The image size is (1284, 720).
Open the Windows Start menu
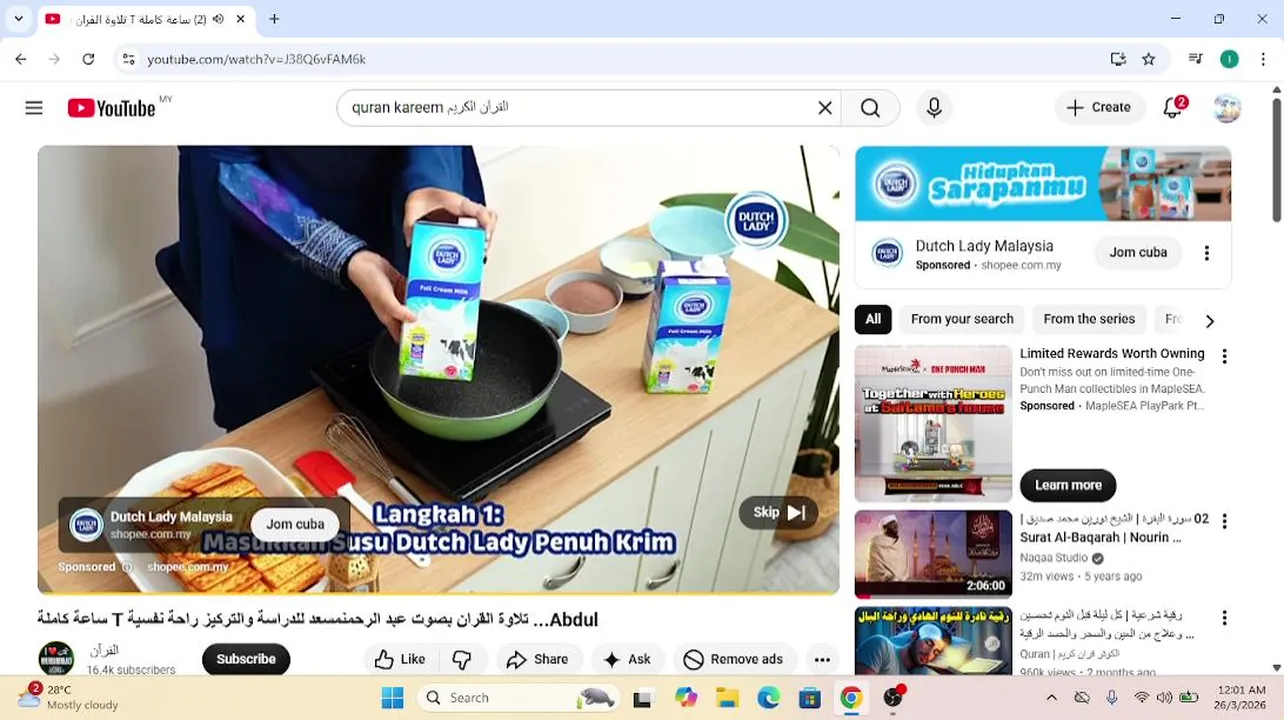392,698
